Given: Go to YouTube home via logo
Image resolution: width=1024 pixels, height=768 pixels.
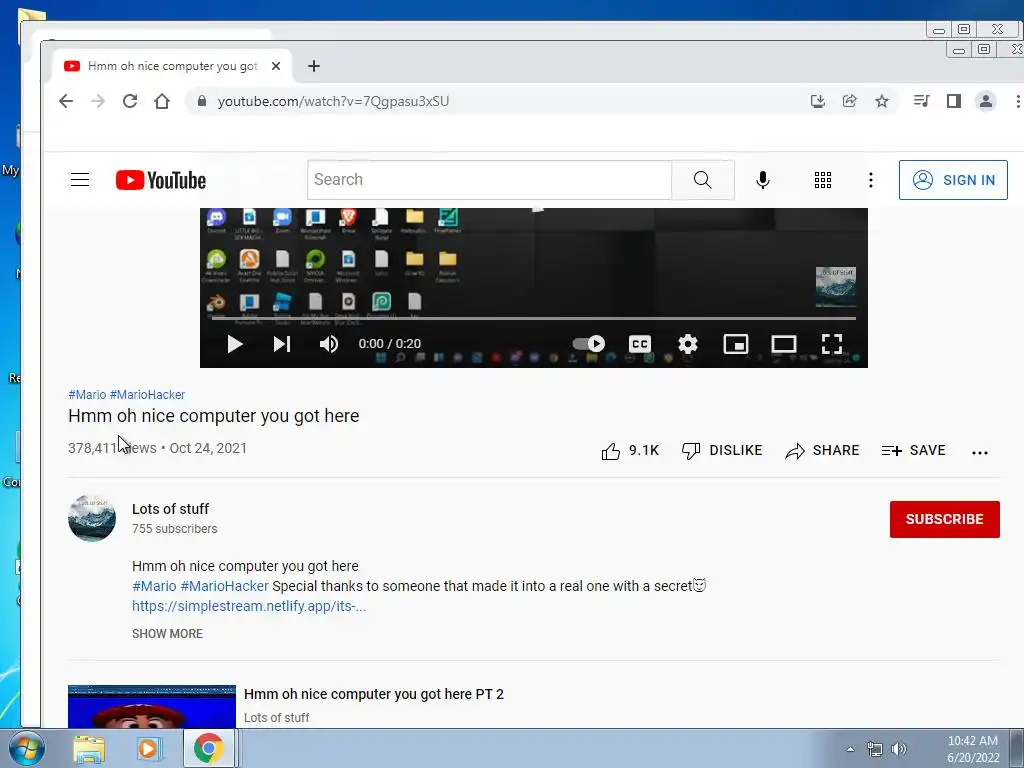Looking at the screenshot, I should tap(161, 180).
